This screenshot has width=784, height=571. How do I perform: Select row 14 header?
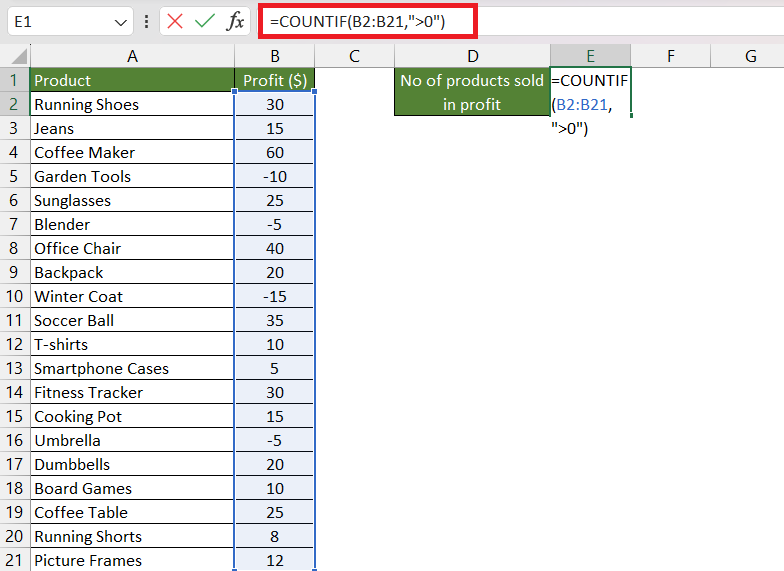[x=14, y=392]
